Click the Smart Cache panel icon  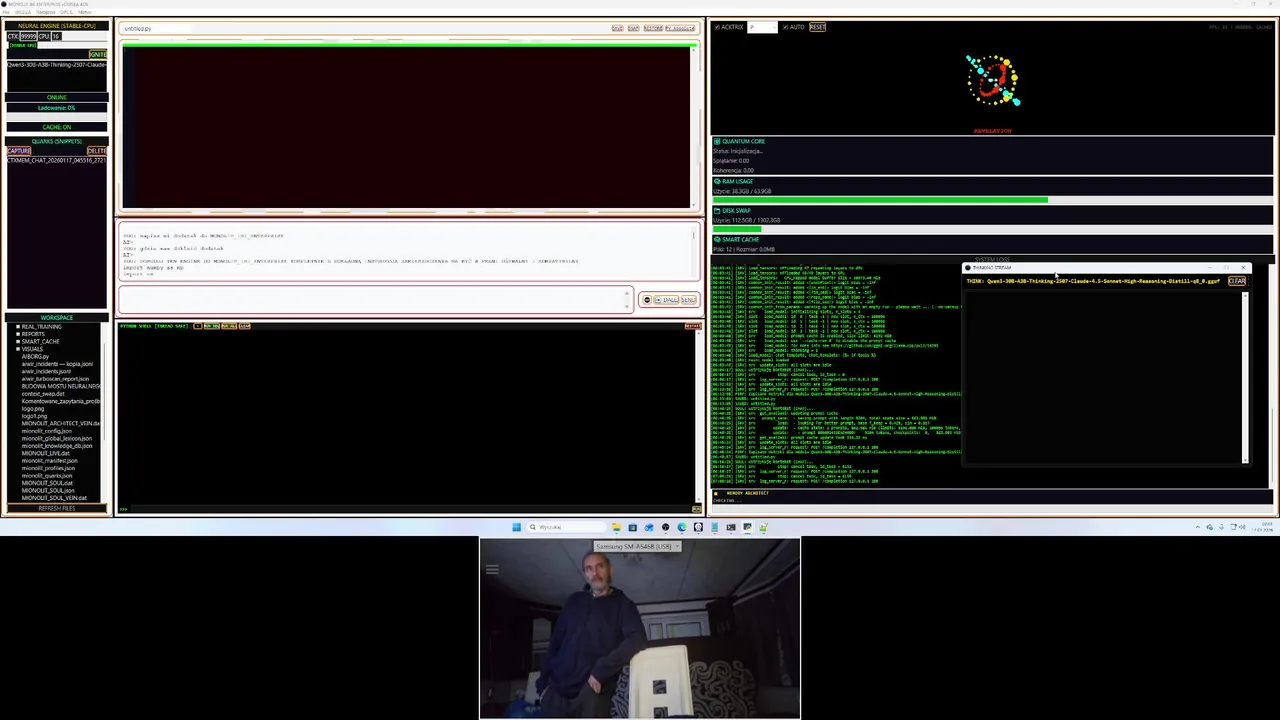tap(717, 240)
